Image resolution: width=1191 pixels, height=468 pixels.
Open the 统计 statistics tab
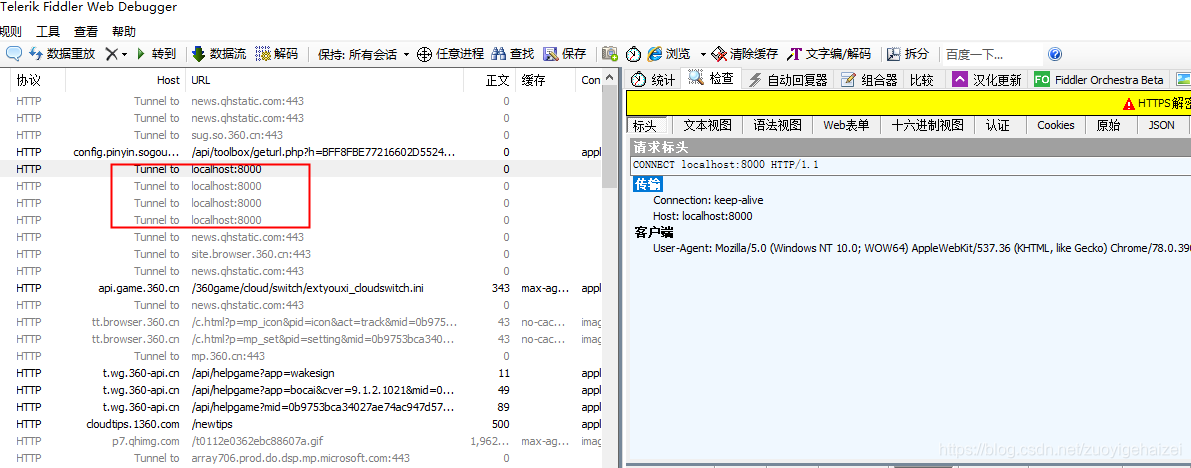(x=652, y=80)
